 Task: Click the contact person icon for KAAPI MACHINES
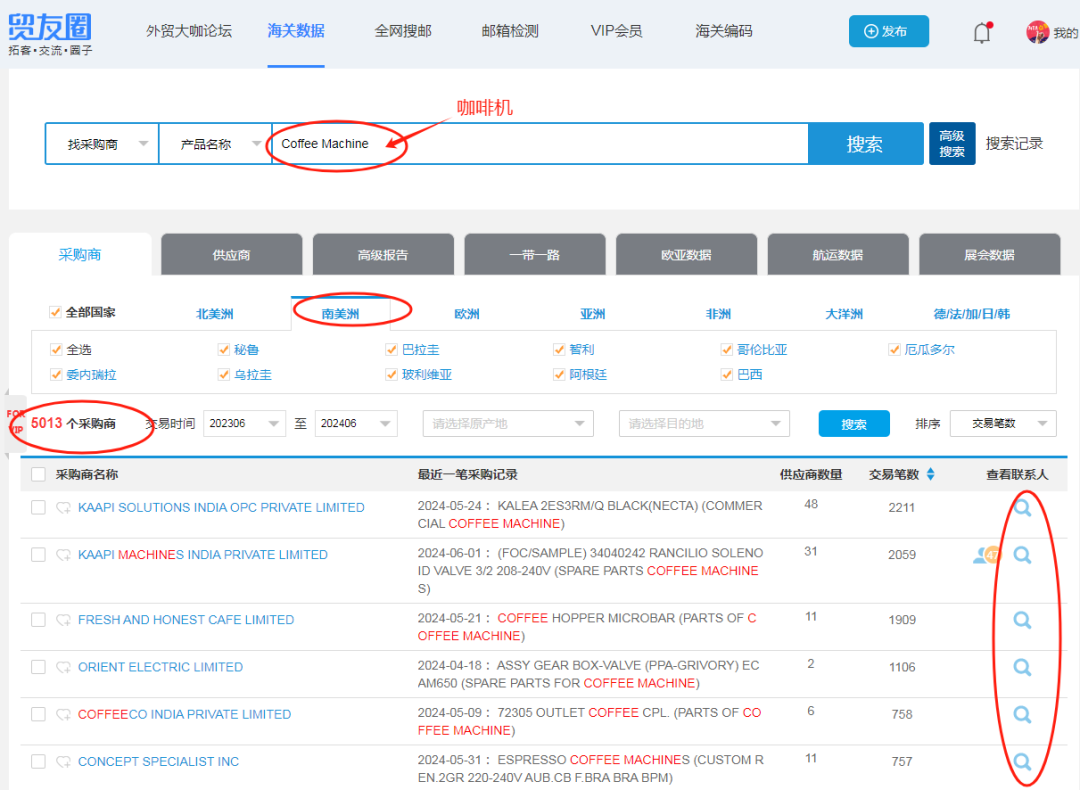[983, 555]
